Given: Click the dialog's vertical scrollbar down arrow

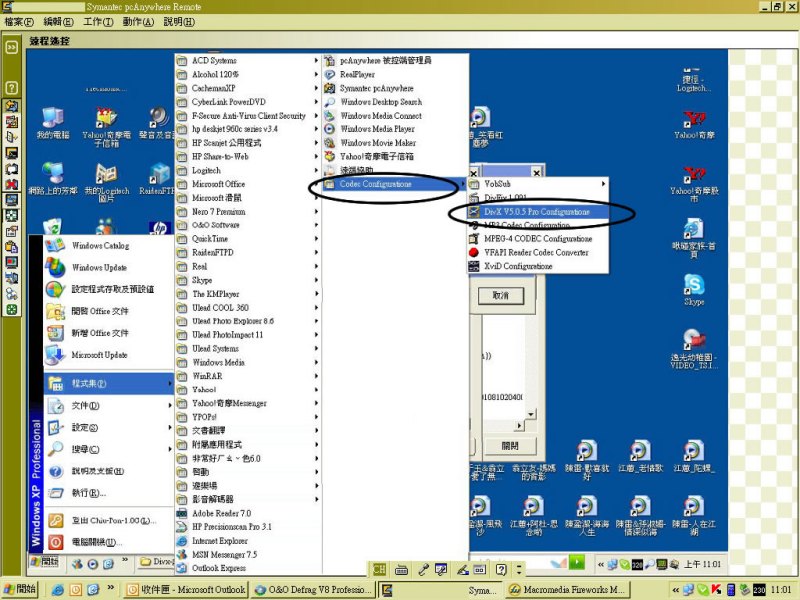Looking at the screenshot, I should [530, 414].
